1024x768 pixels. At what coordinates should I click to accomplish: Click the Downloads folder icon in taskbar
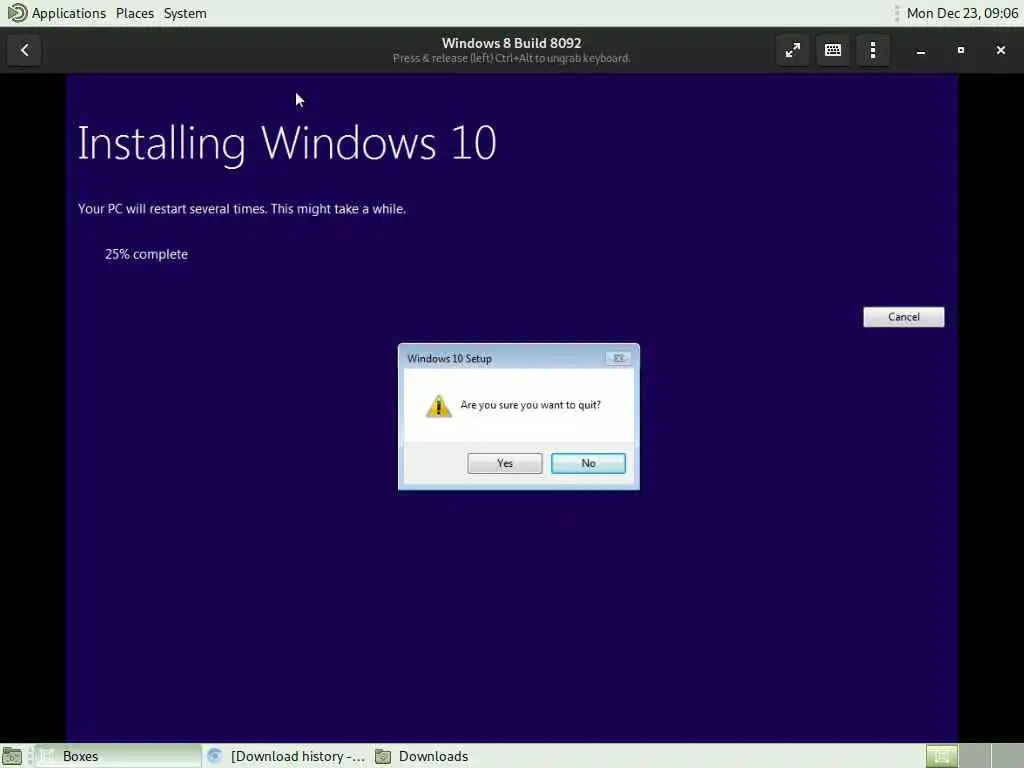[x=383, y=756]
